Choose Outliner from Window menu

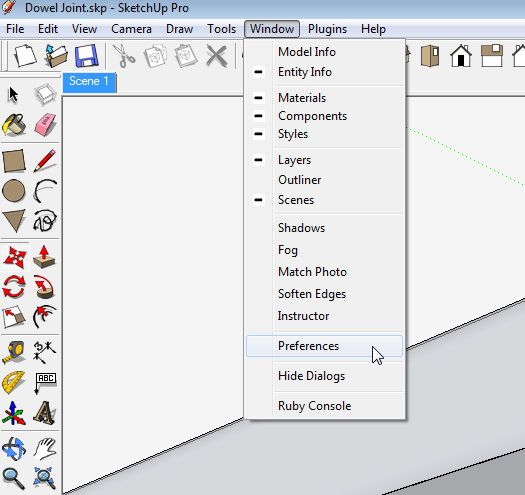click(325, 180)
